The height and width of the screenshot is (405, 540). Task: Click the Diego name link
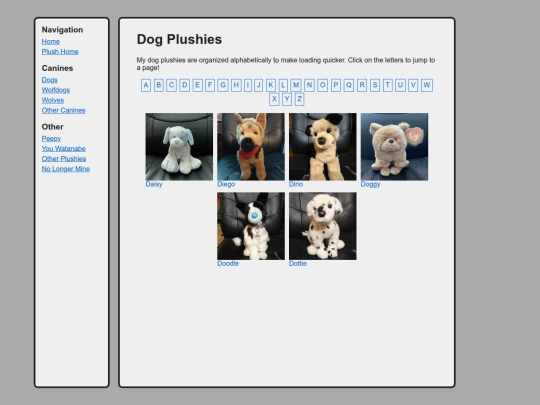(226, 184)
